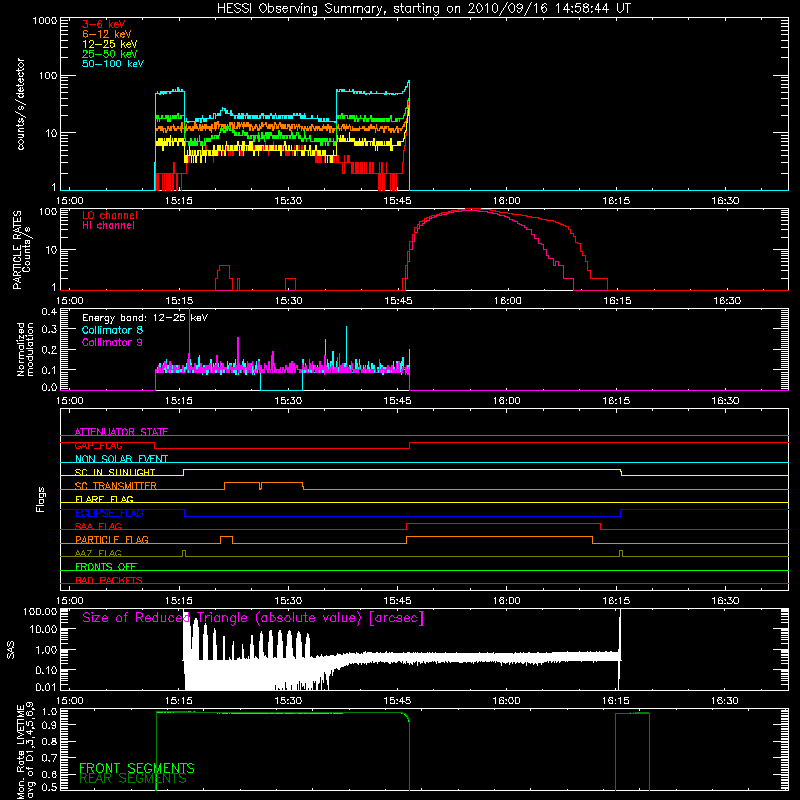Select the red 3-6 keV legend label
This screenshot has height=800, width=800.
(x=103, y=24)
